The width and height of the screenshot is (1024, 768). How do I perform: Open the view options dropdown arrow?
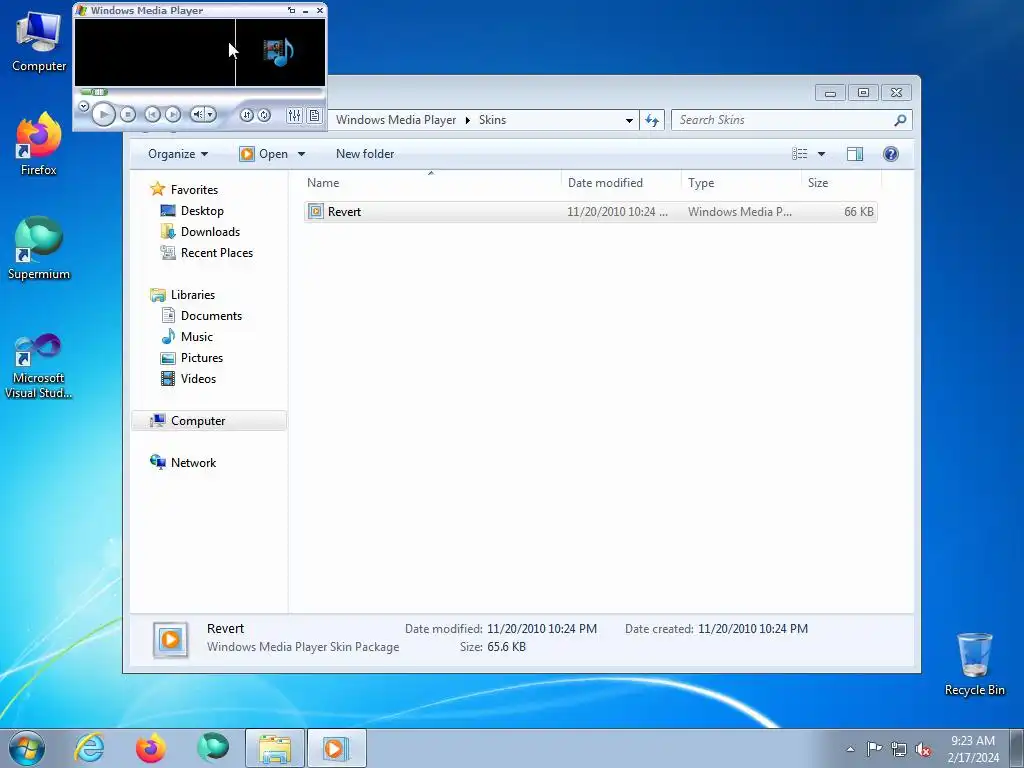coord(822,154)
